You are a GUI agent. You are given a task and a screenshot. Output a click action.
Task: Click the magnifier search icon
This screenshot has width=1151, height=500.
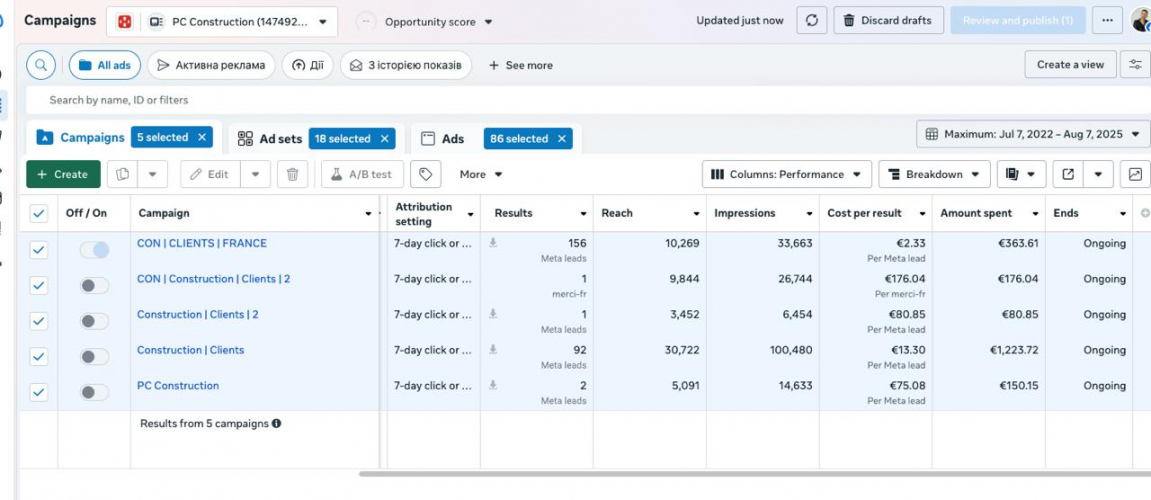point(41,65)
